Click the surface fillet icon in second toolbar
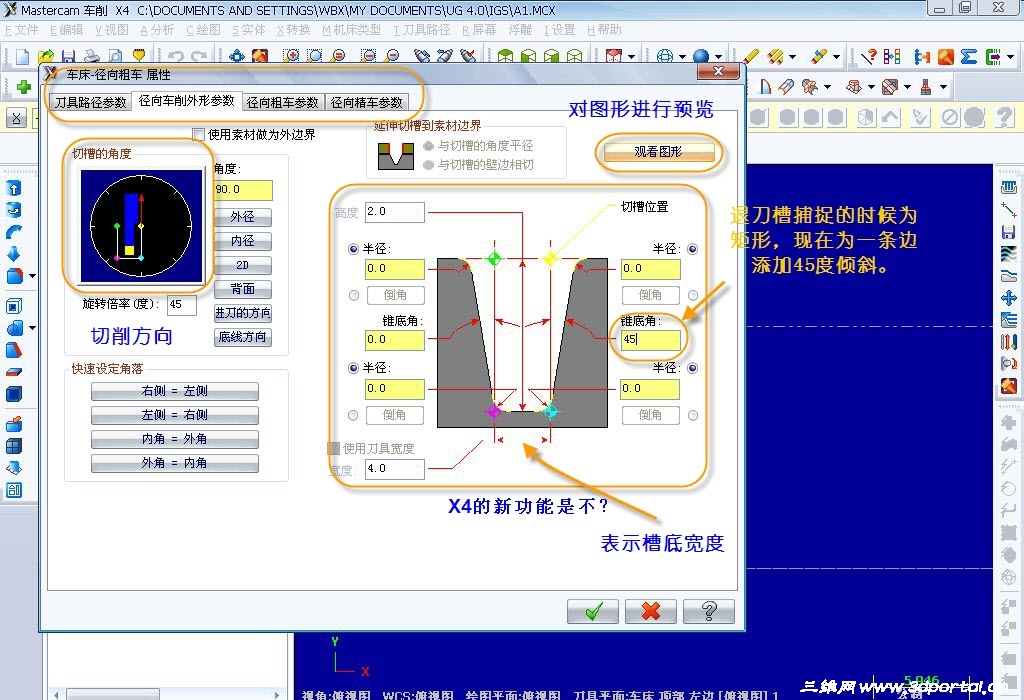This screenshot has height=700, width=1024. coord(786,86)
